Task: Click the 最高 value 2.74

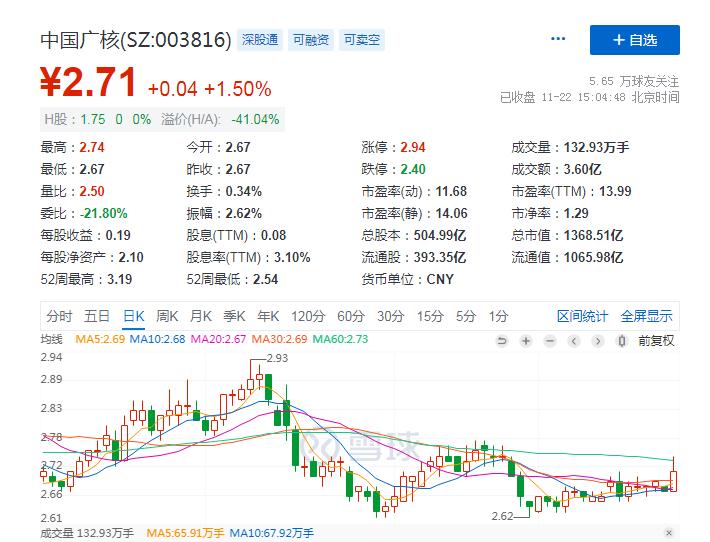Action: 92,147
